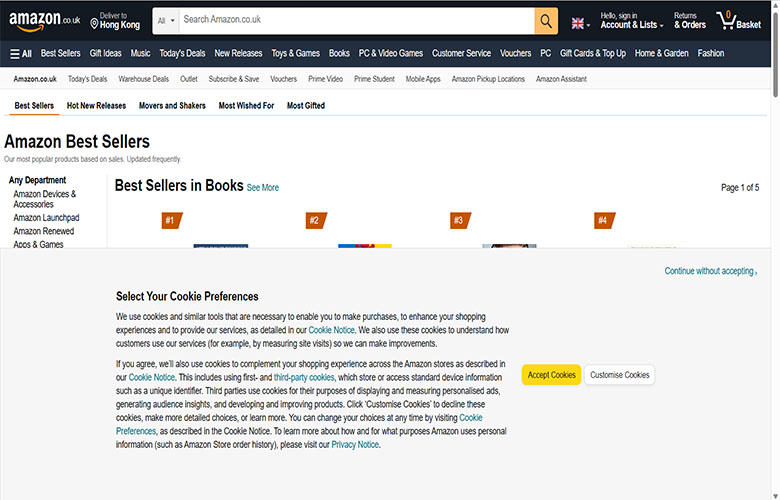This screenshot has width=780, height=500.
Task: Select Amazon Launchpad department
Action: point(46,218)
